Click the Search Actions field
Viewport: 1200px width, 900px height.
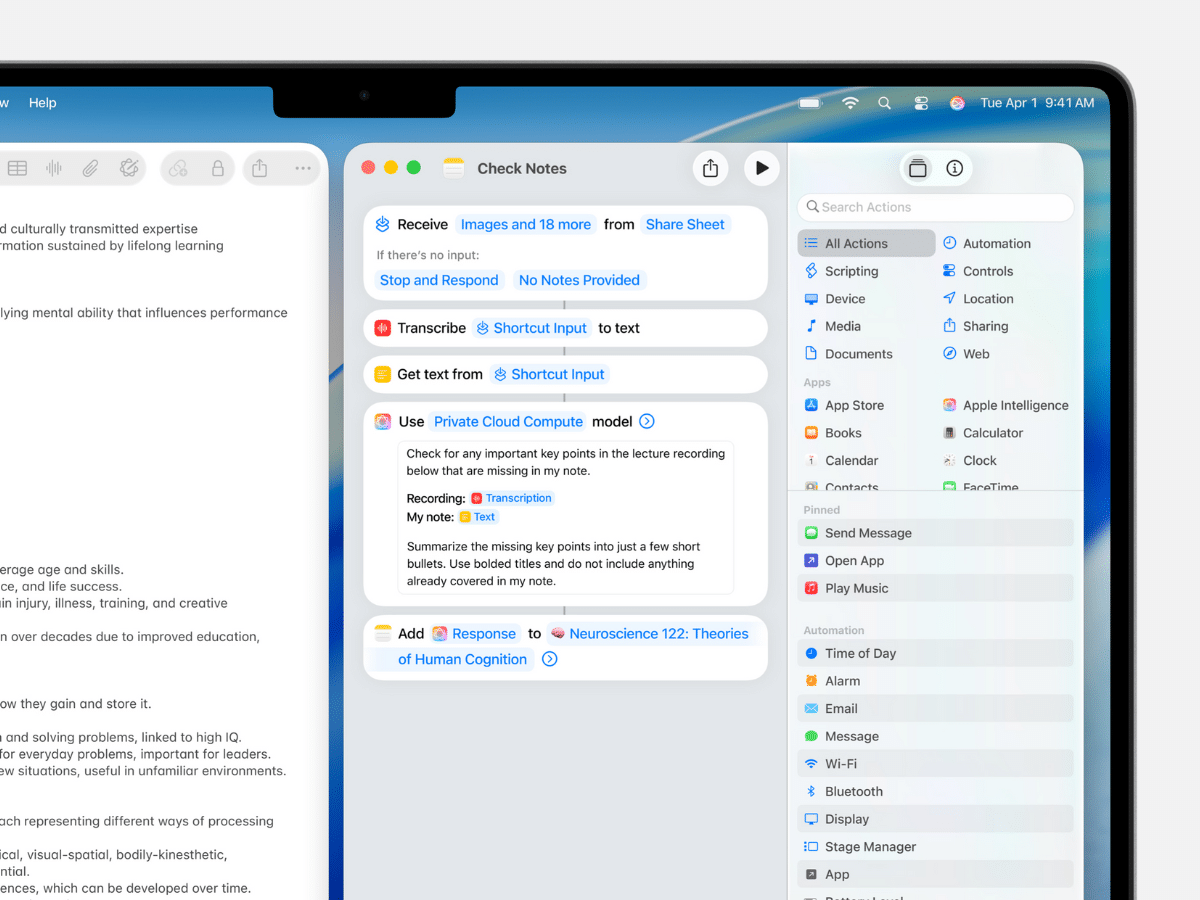(936, 207)
